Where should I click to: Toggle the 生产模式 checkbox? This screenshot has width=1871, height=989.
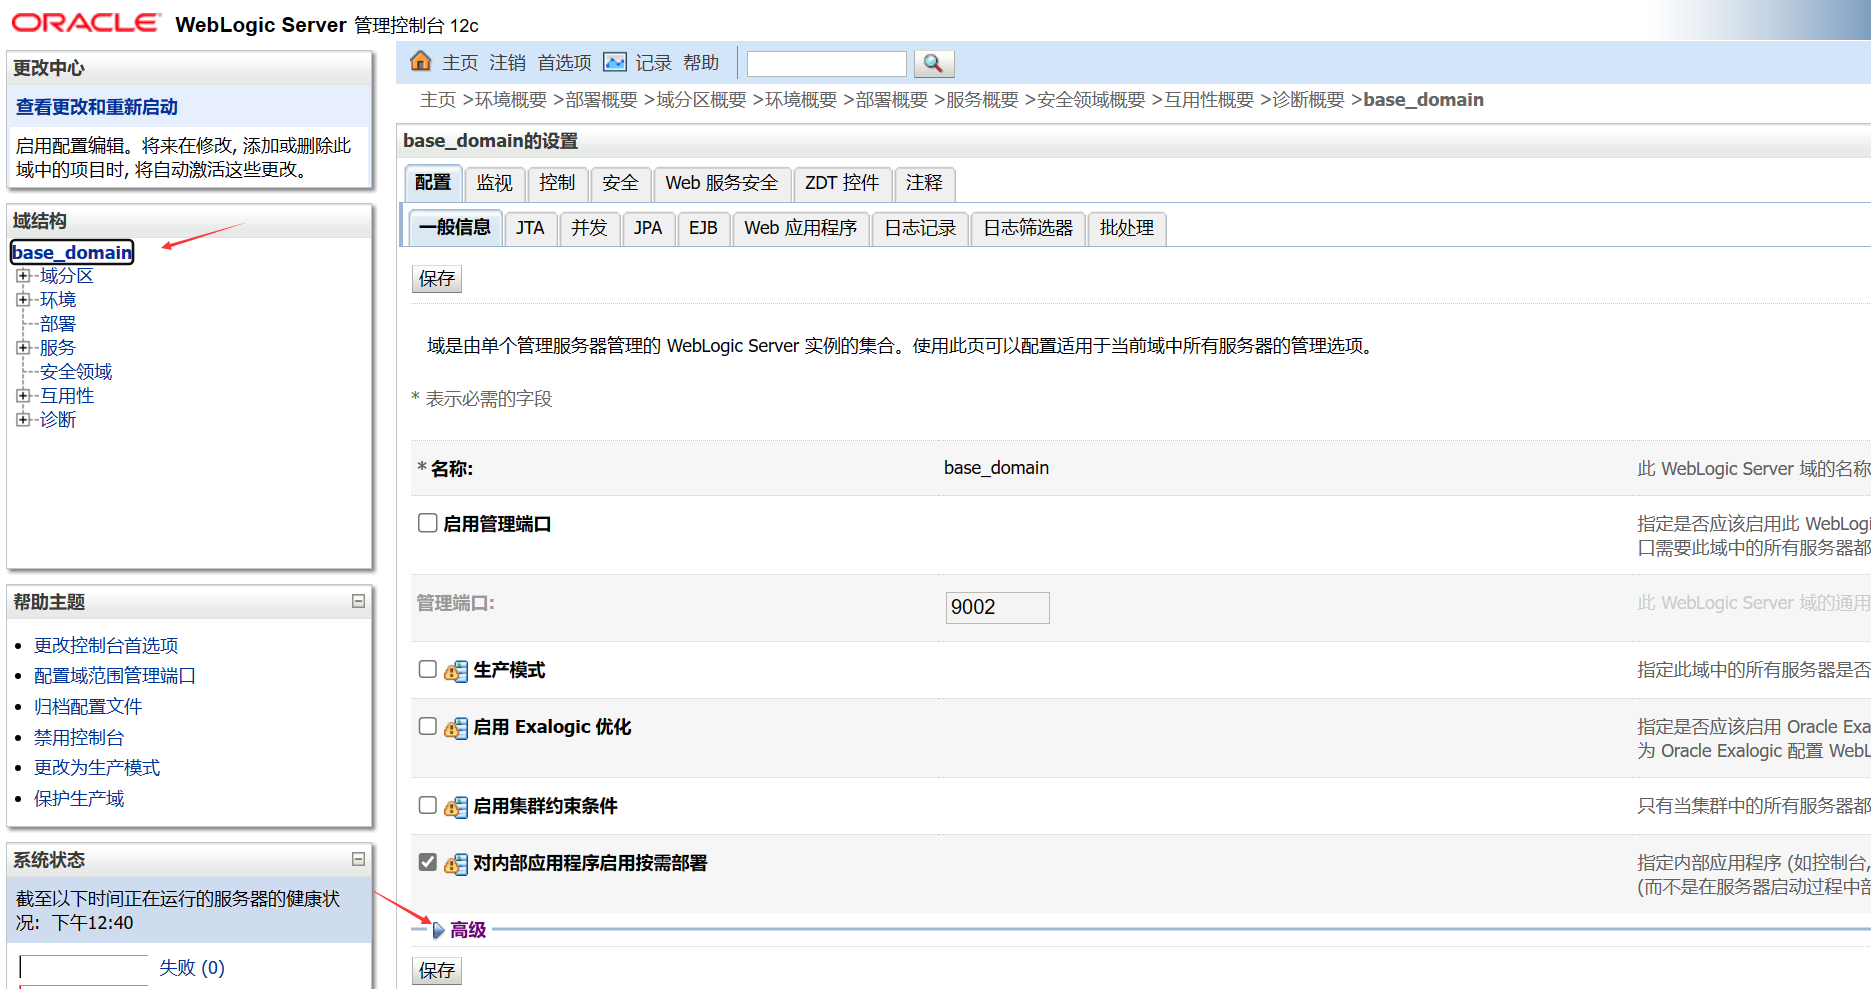428,669
